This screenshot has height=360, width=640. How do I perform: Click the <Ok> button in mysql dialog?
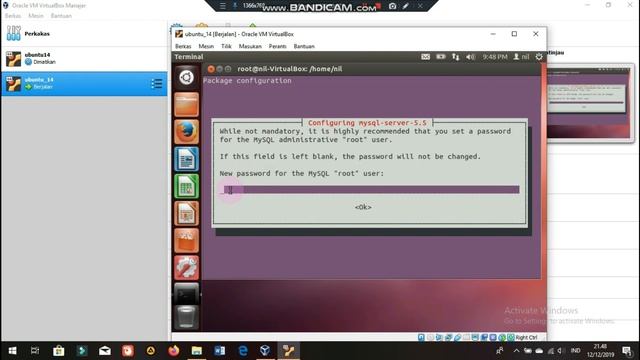pyautogui.click(x=363, y=207)
